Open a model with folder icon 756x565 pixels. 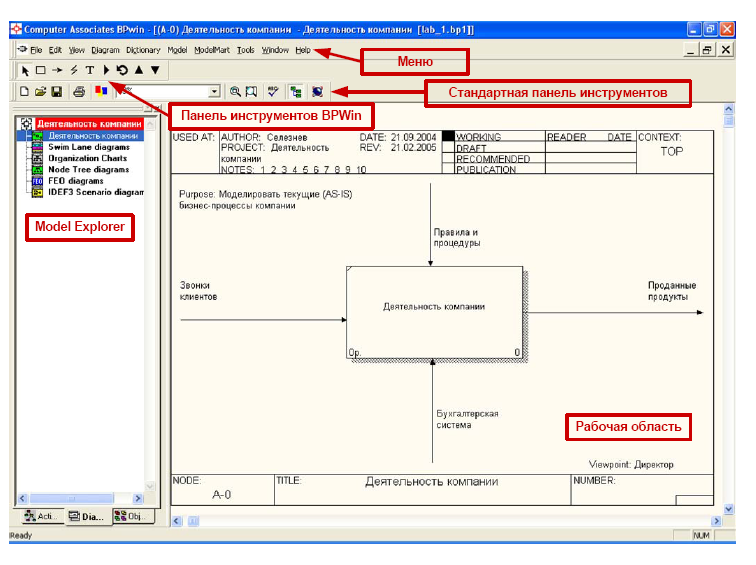[40, 92]
